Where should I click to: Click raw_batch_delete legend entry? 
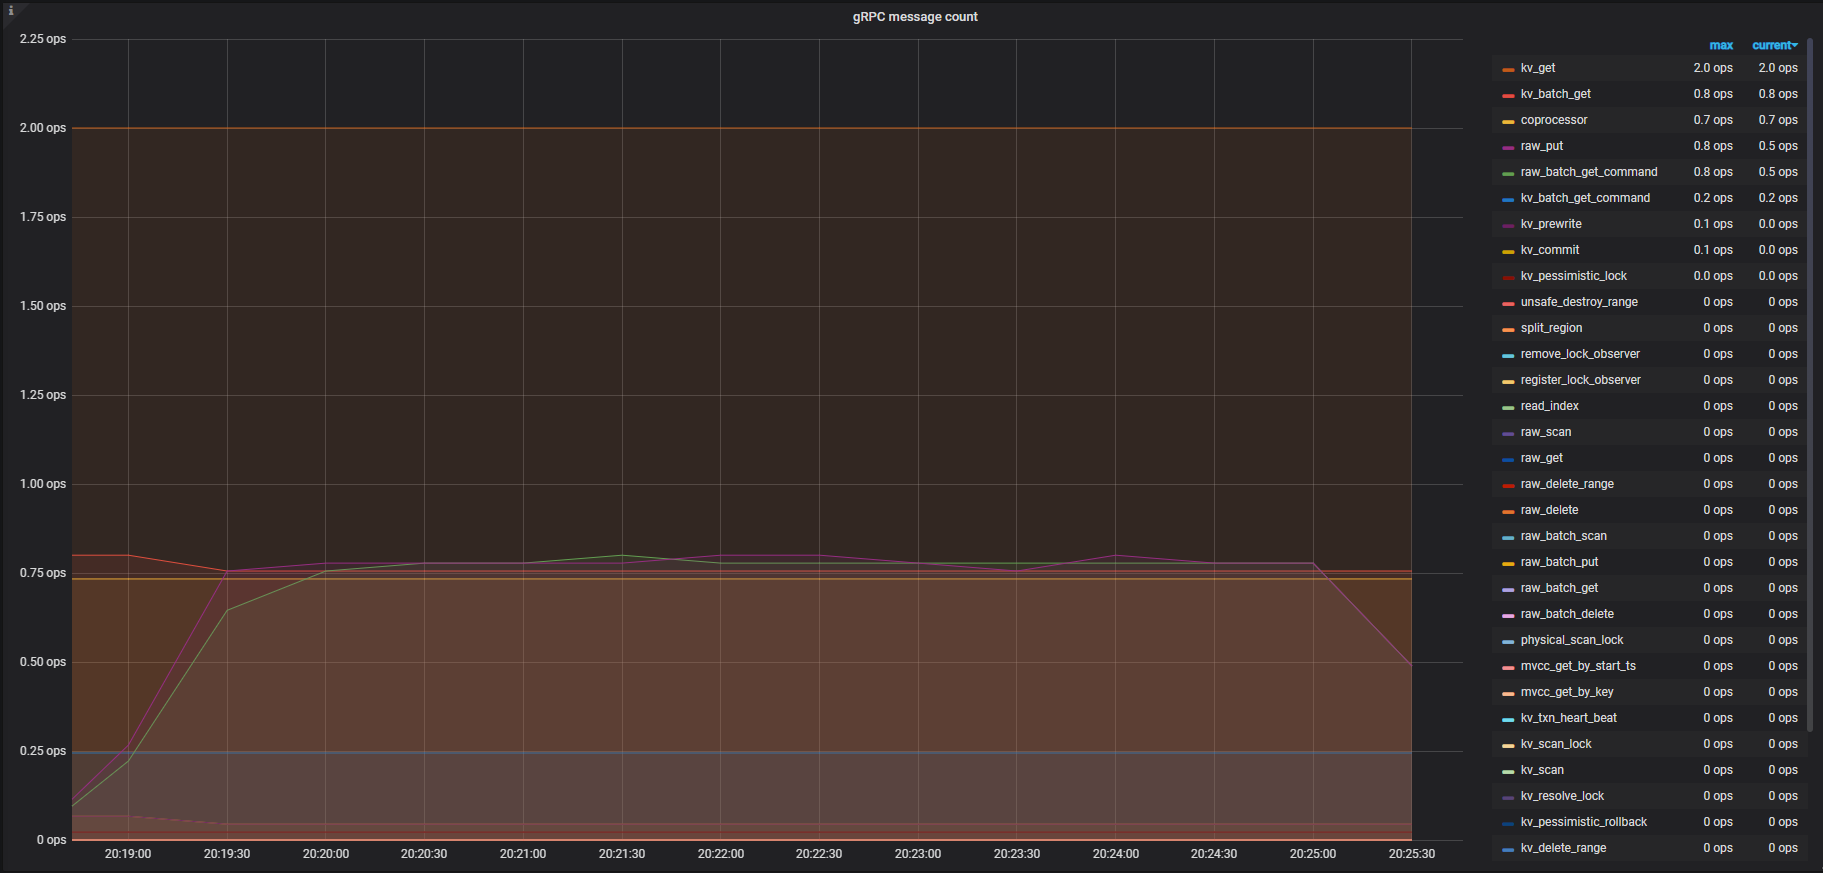(x=1567, y=614)
